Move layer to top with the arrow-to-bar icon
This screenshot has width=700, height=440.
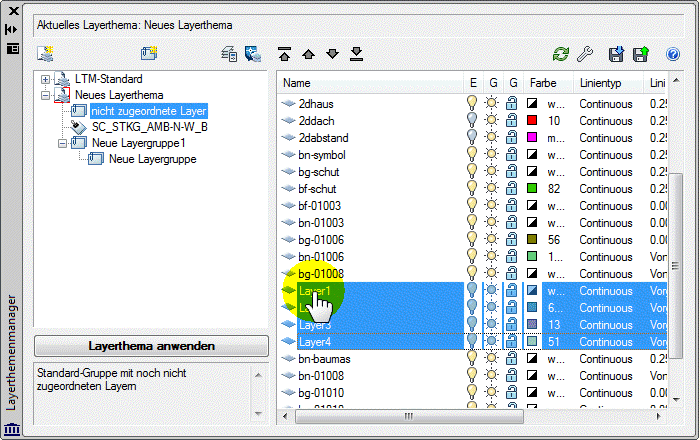click(x=284, y=54)
